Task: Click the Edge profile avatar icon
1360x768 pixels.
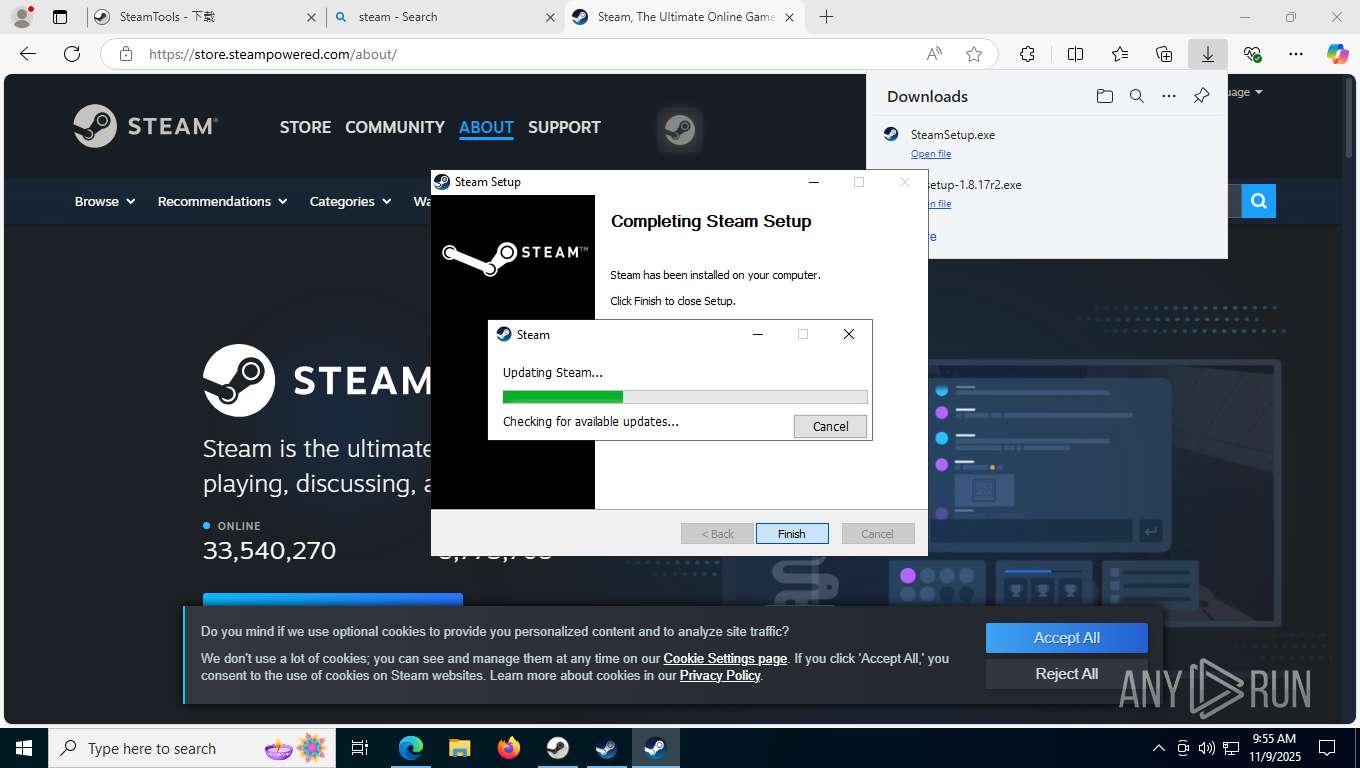Action: pyautogui.click(x=21, y=17)
